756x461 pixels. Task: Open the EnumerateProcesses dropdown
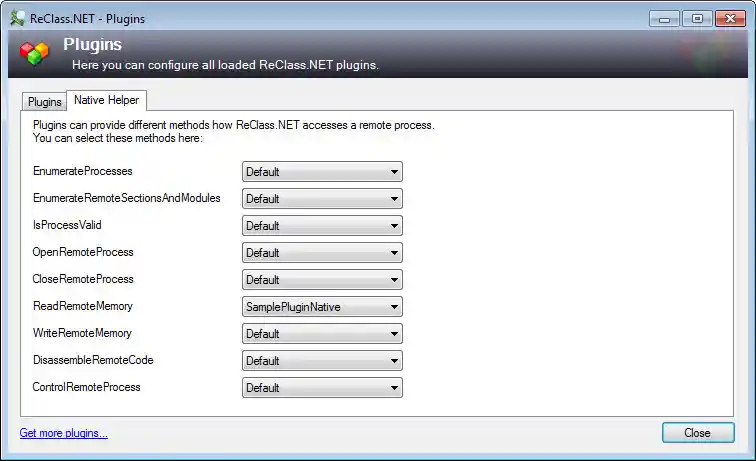(322, 172)
